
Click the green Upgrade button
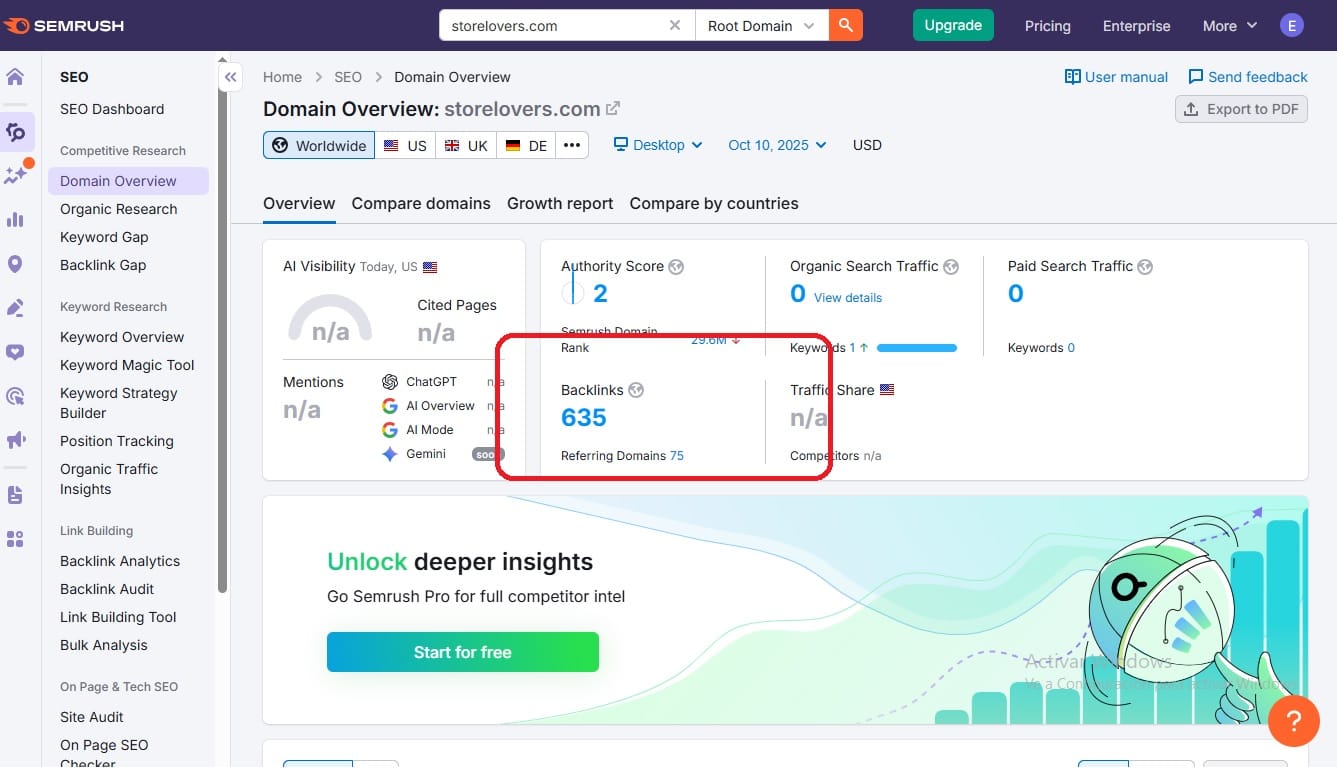click(x=952, y=26)
